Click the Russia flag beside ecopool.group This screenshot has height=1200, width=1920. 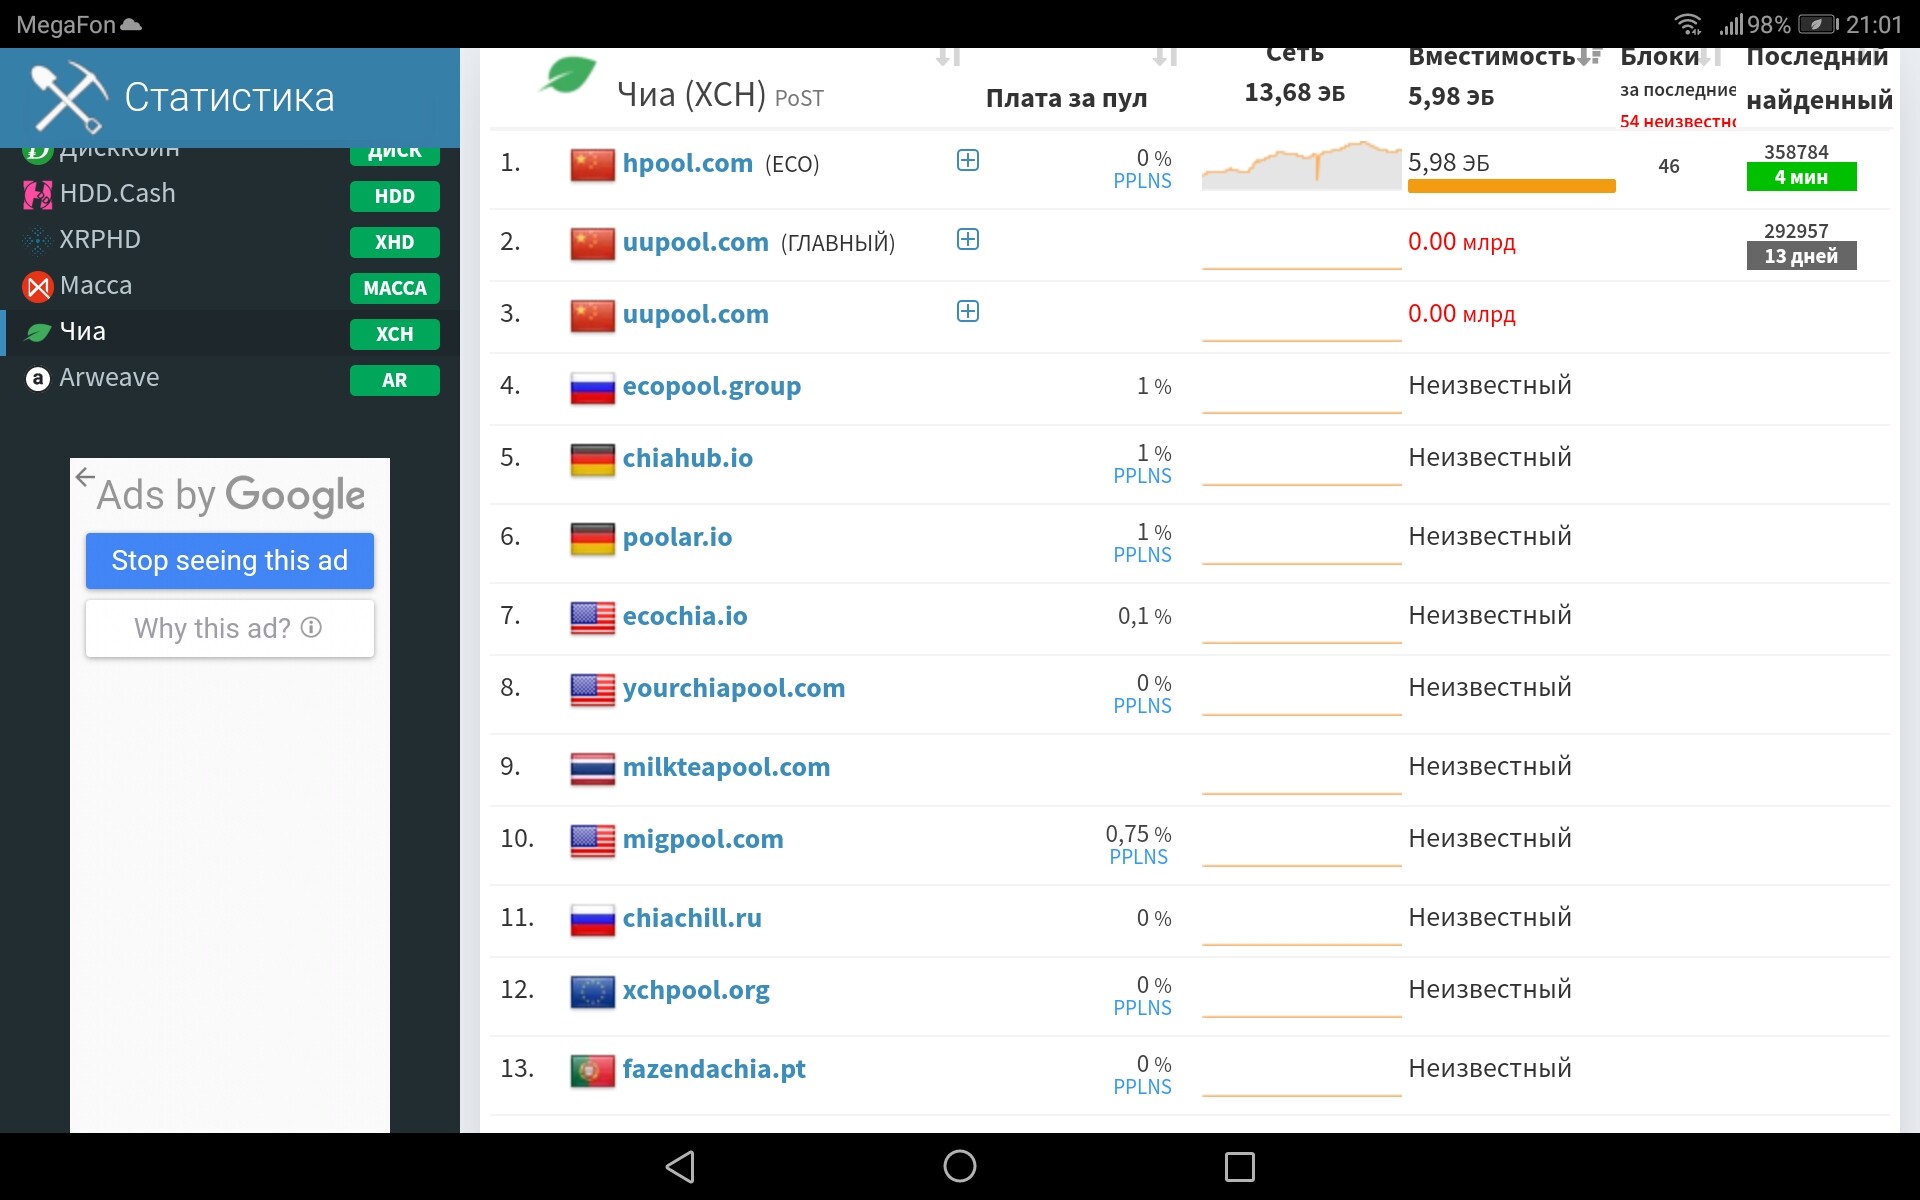pos(592,387)
